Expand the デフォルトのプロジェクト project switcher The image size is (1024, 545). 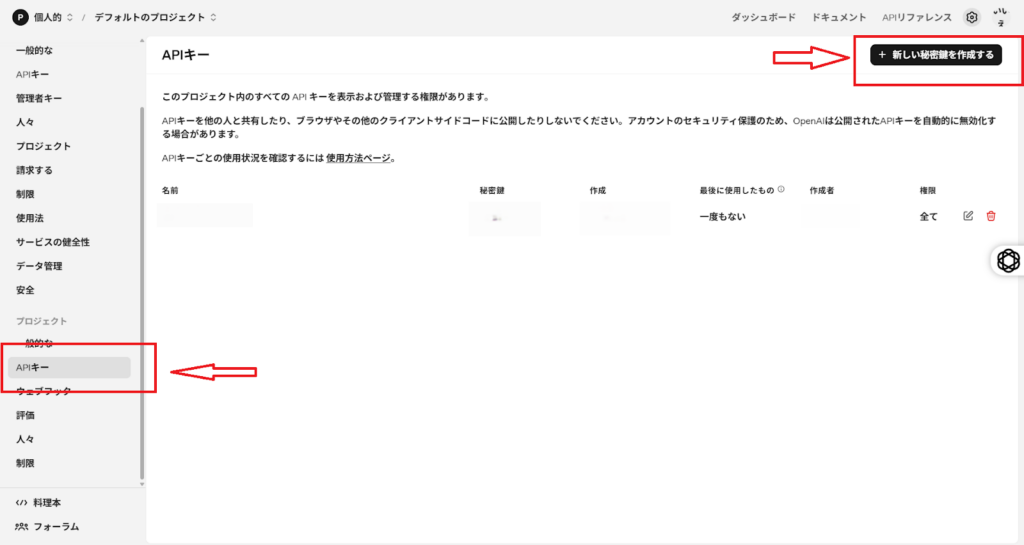(x=155, y=17)
